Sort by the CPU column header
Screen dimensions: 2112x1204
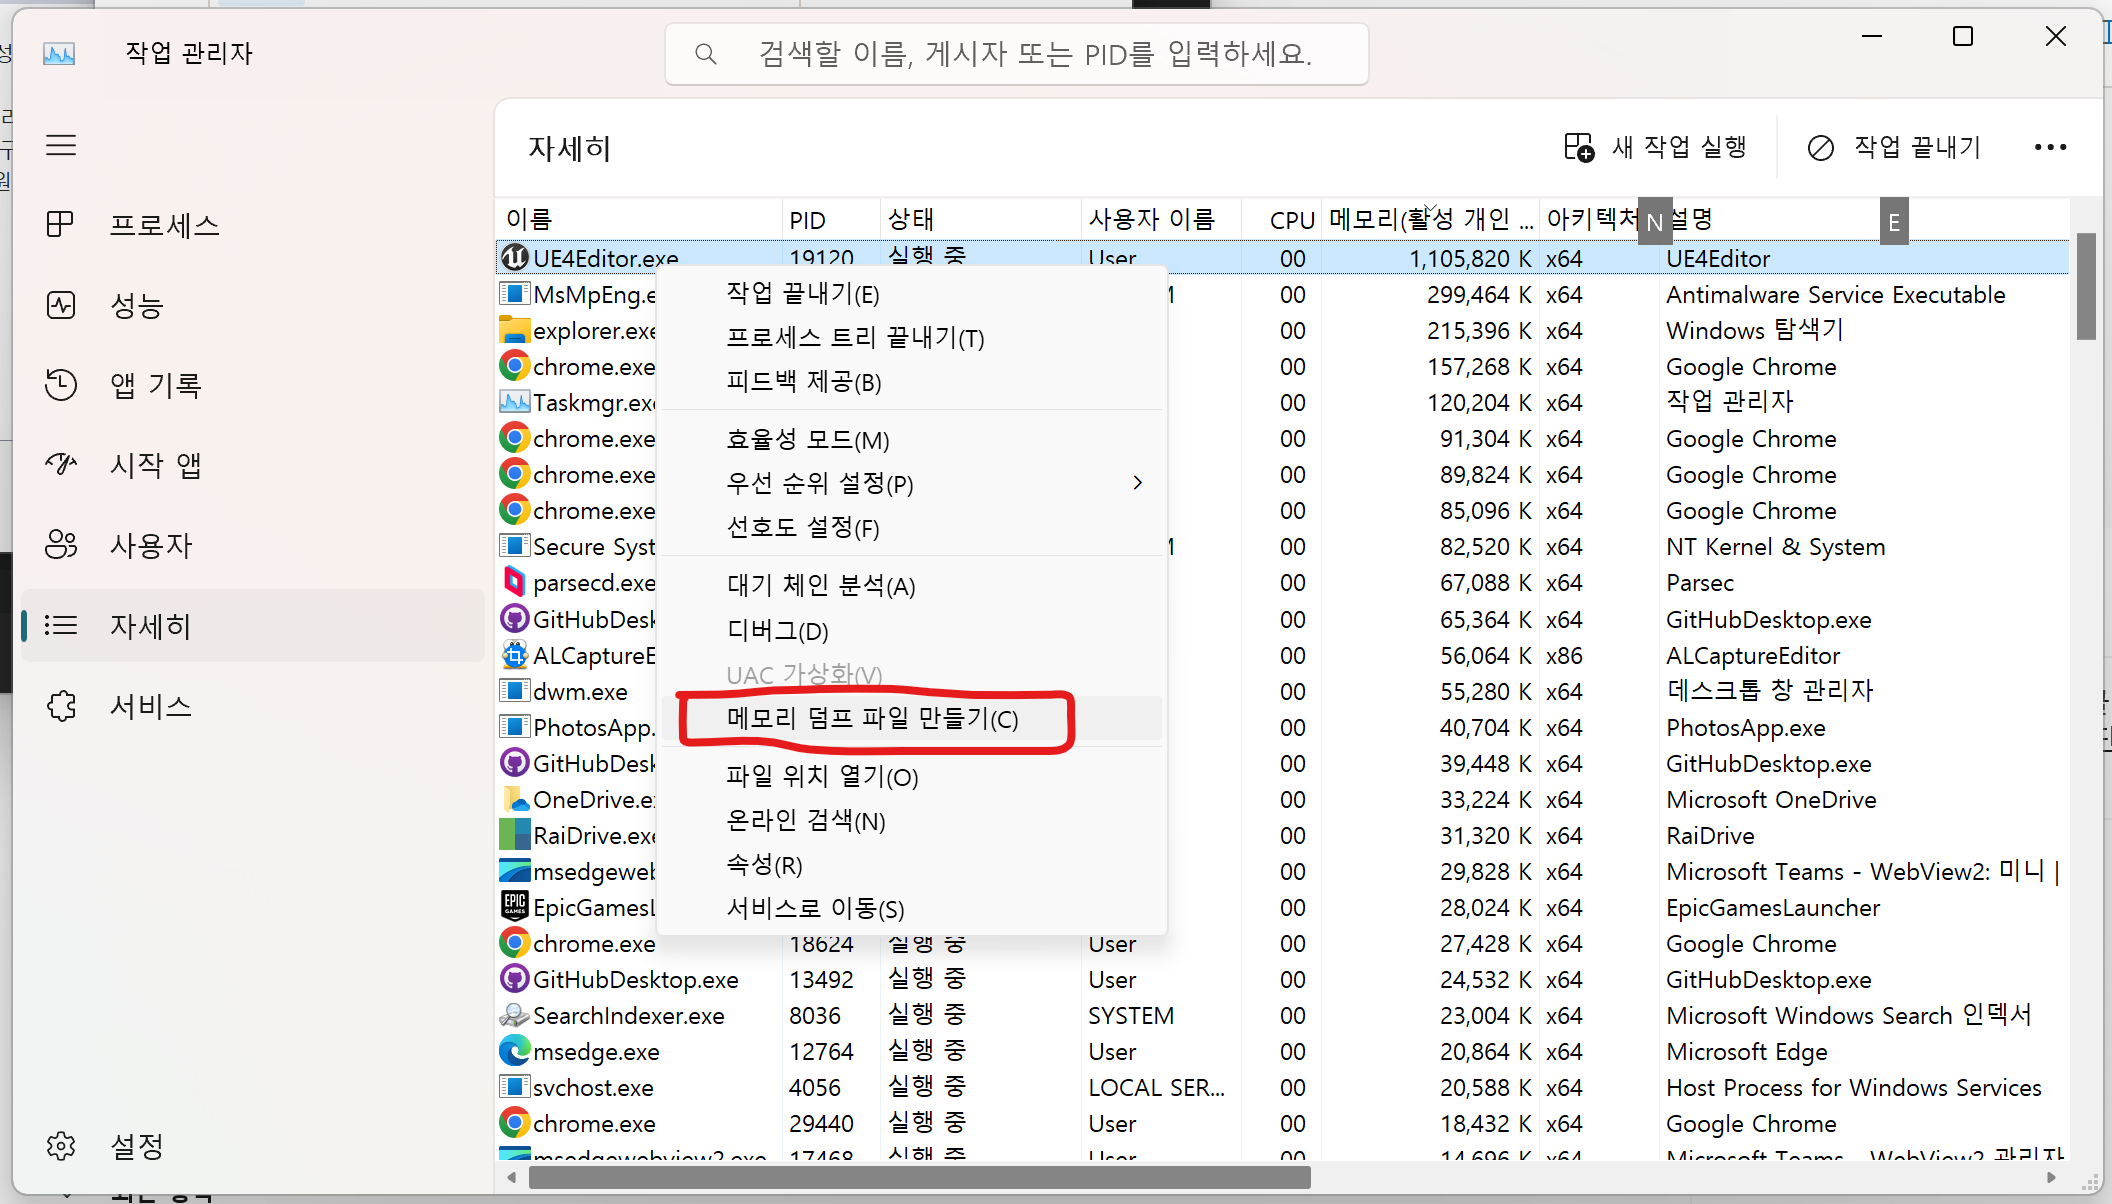1282,219
